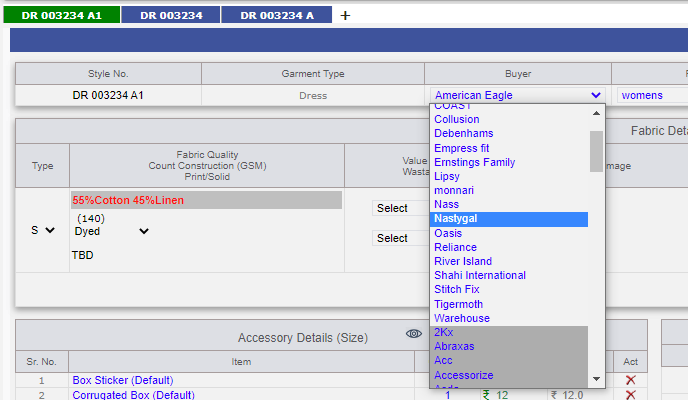The width and height of the screenshot is (688, 400).
Task: Select highlighted Nastygal buyer option
Action: pos(509,219)
